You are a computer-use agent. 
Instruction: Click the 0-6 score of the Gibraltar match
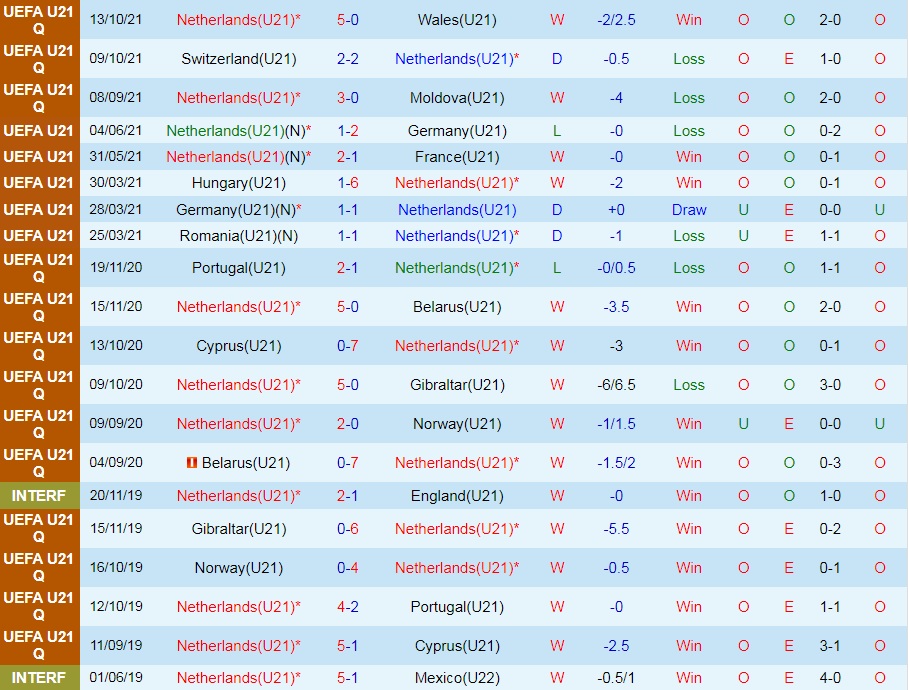[348, 529]
